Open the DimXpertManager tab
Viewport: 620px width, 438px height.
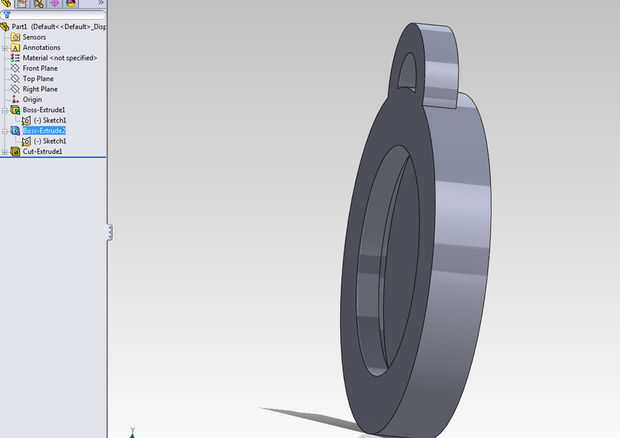coord(55,4)
